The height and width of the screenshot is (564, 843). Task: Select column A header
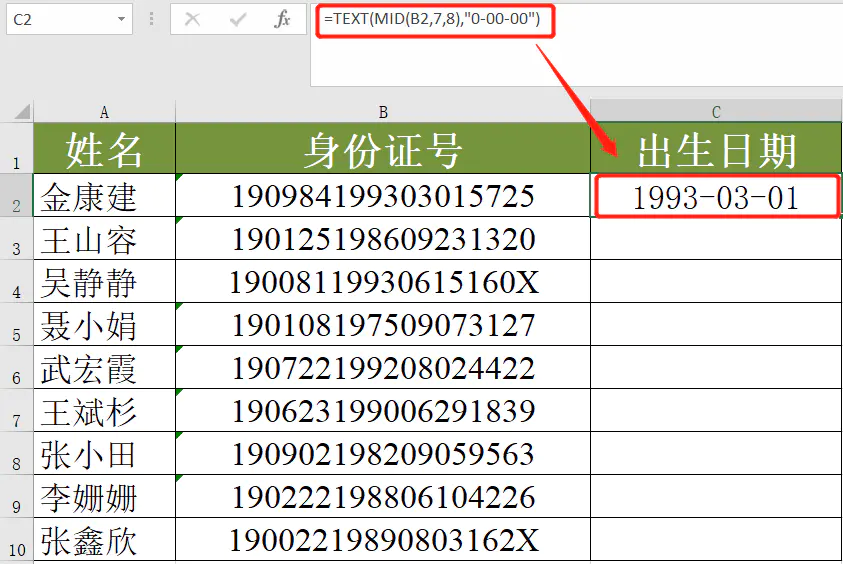(x=104, y=112)
